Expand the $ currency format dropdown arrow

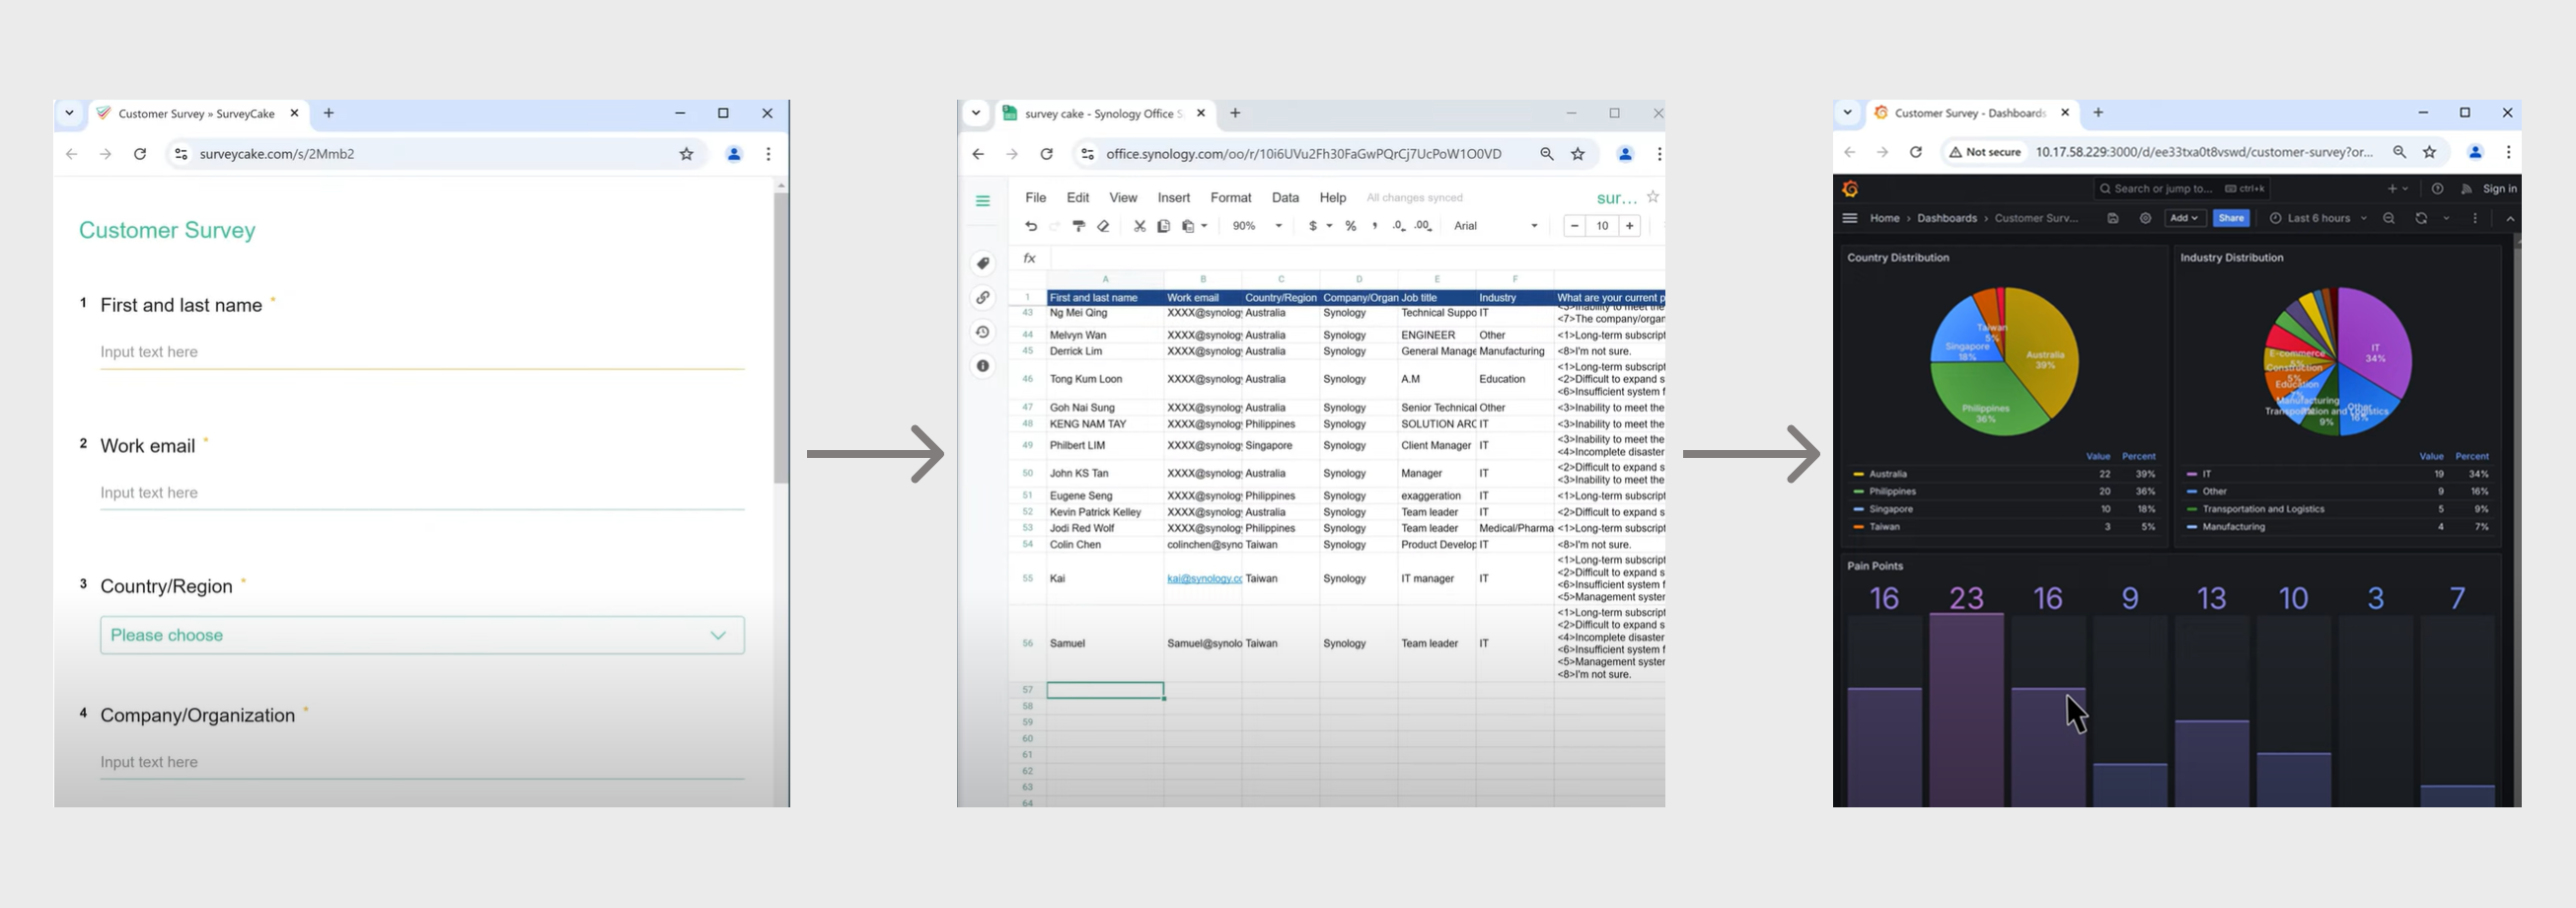click(x=1330, y=226)
